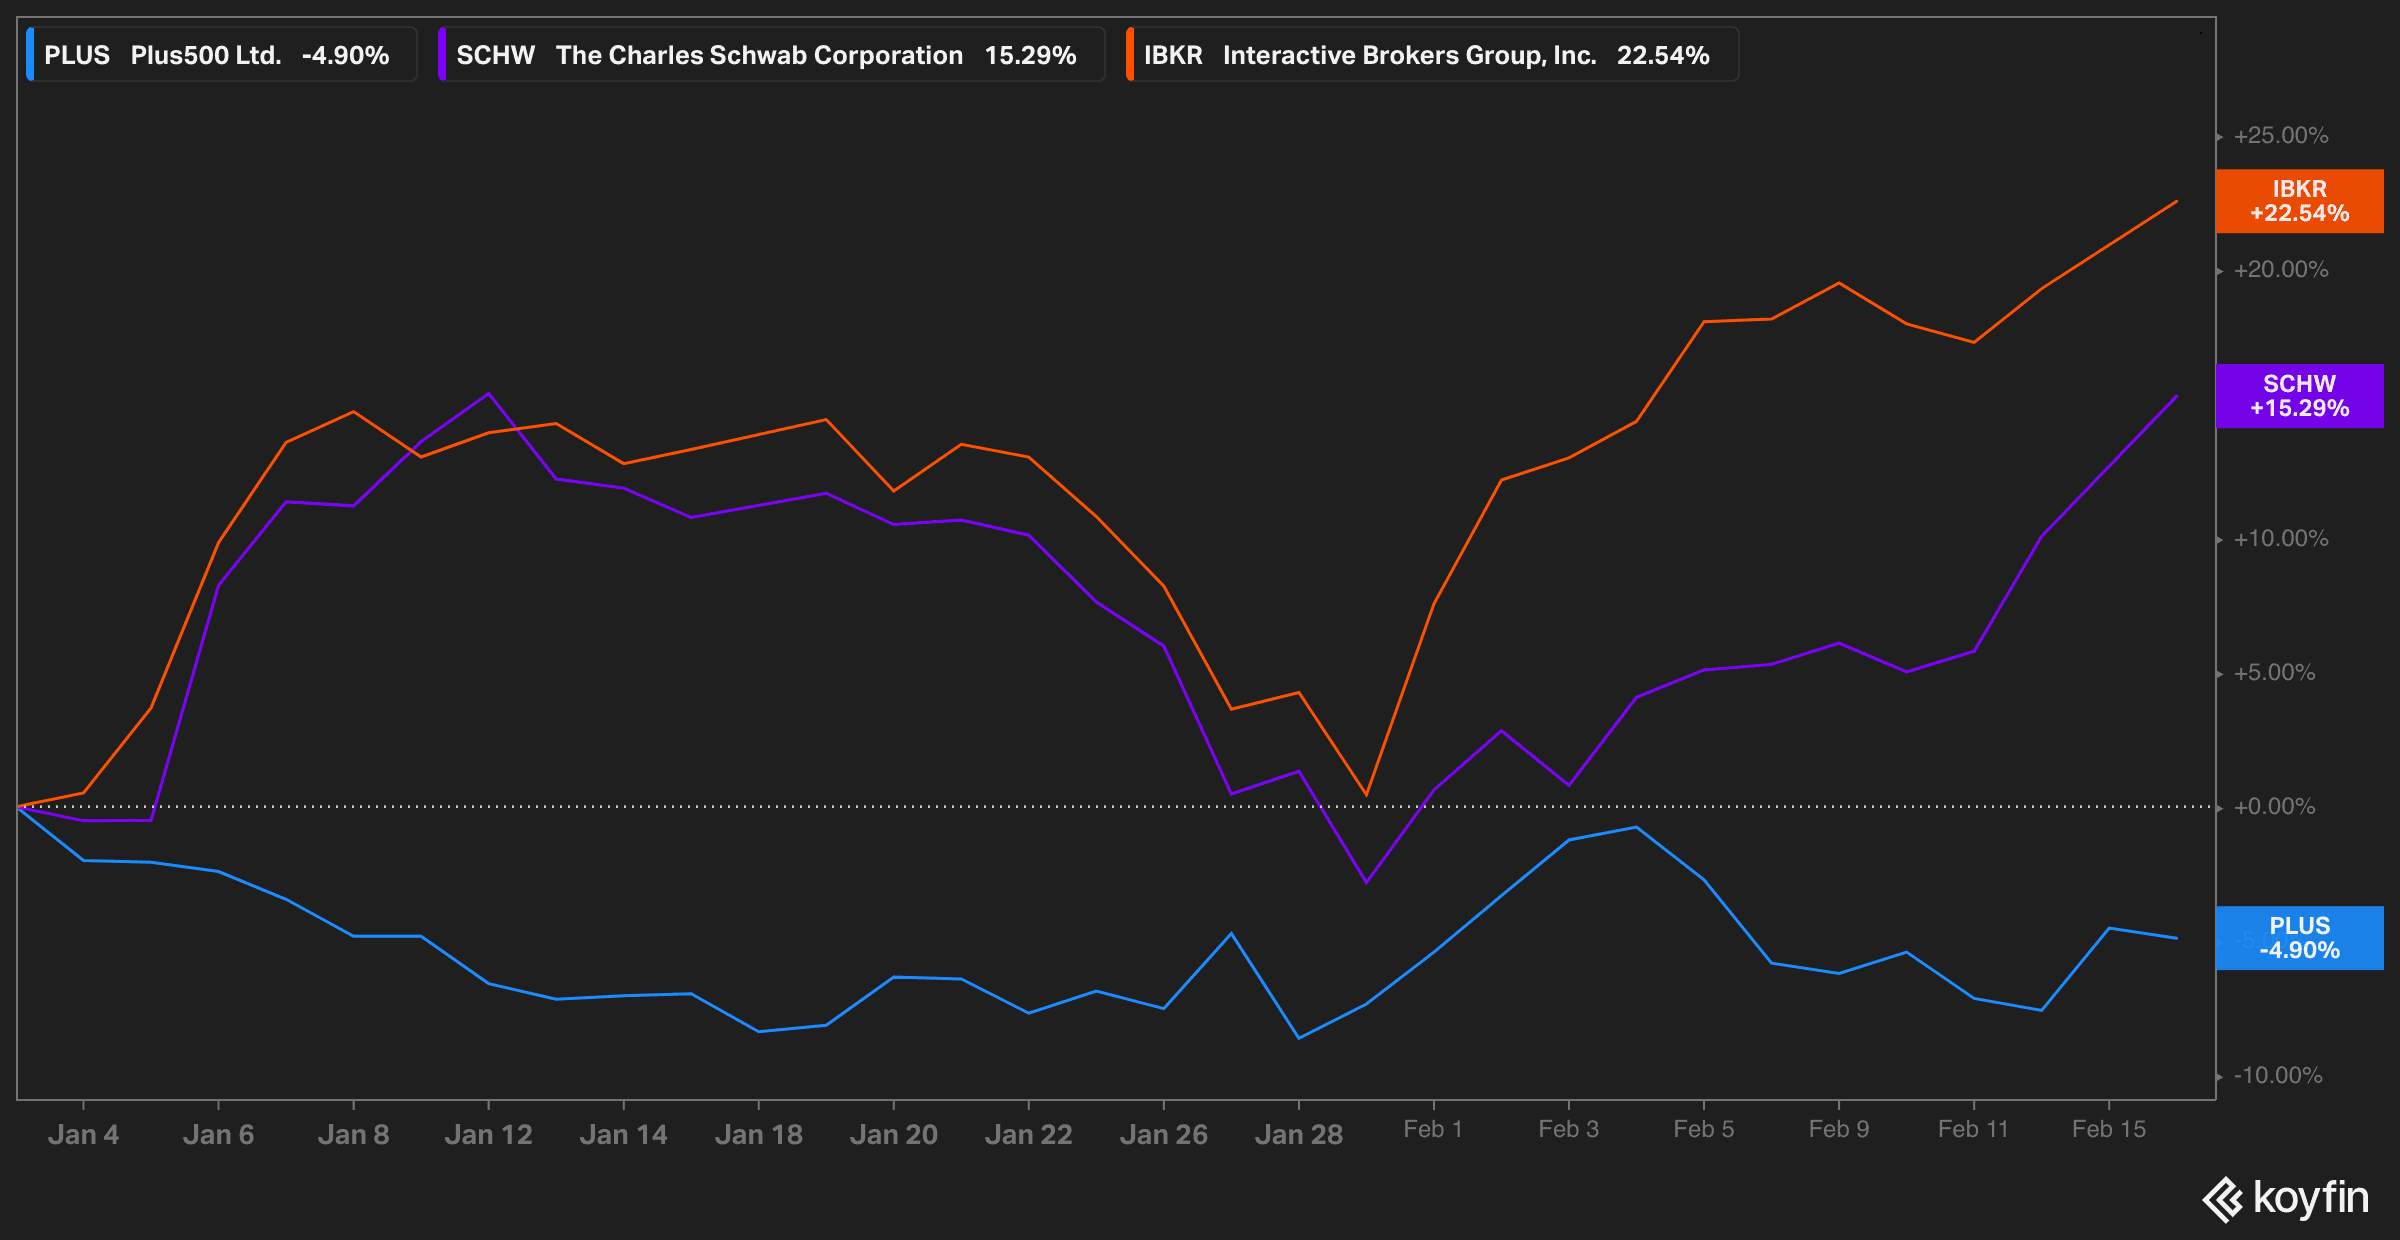The width and height of the screenshot is (2400, 1240).
Task: Click the purple SCHW color bar in legend
Action: [x=441, y=55]
